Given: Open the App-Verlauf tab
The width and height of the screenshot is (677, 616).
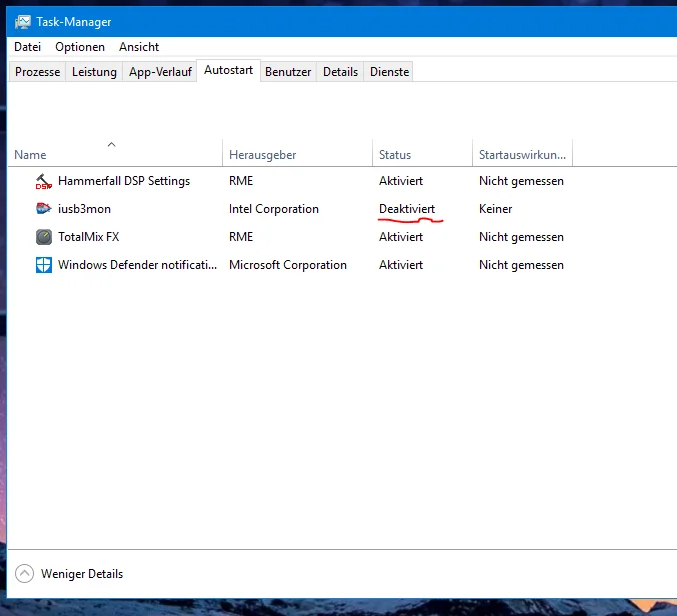Looking at the screenshot, I should (160, 72).
